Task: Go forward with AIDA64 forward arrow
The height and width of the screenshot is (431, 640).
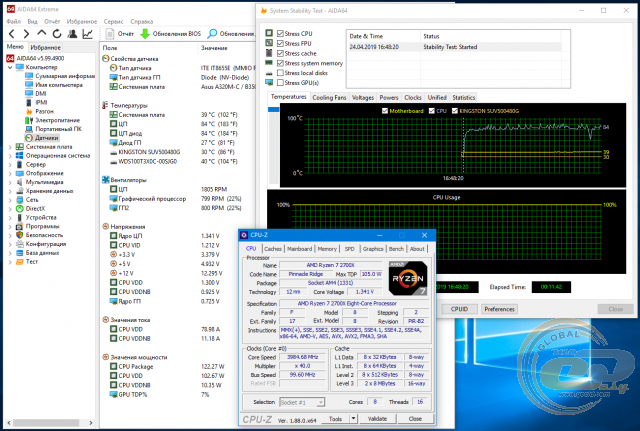Action: tap(26, 34)
